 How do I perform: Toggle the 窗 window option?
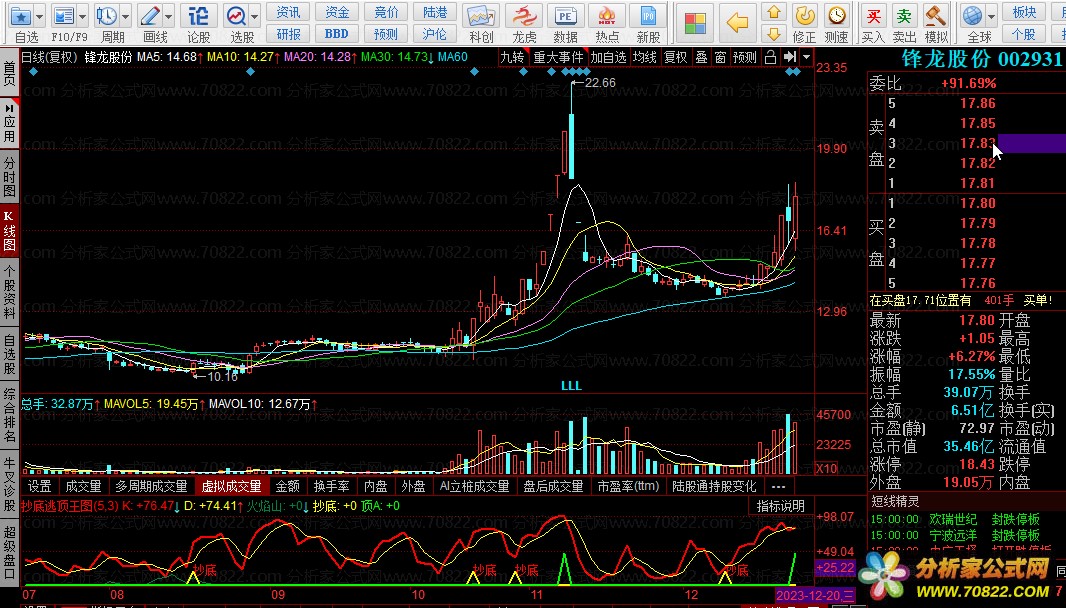pos(720,57)
